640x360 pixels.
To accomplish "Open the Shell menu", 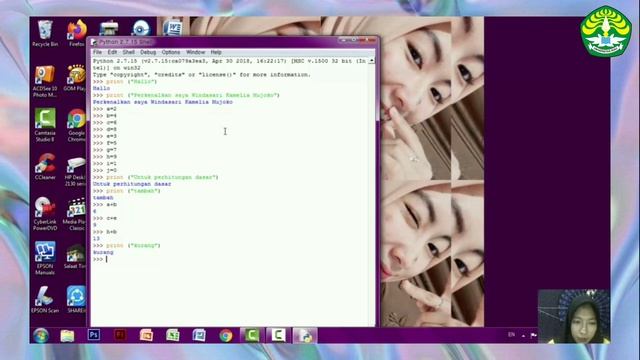I will click(129, 52).
